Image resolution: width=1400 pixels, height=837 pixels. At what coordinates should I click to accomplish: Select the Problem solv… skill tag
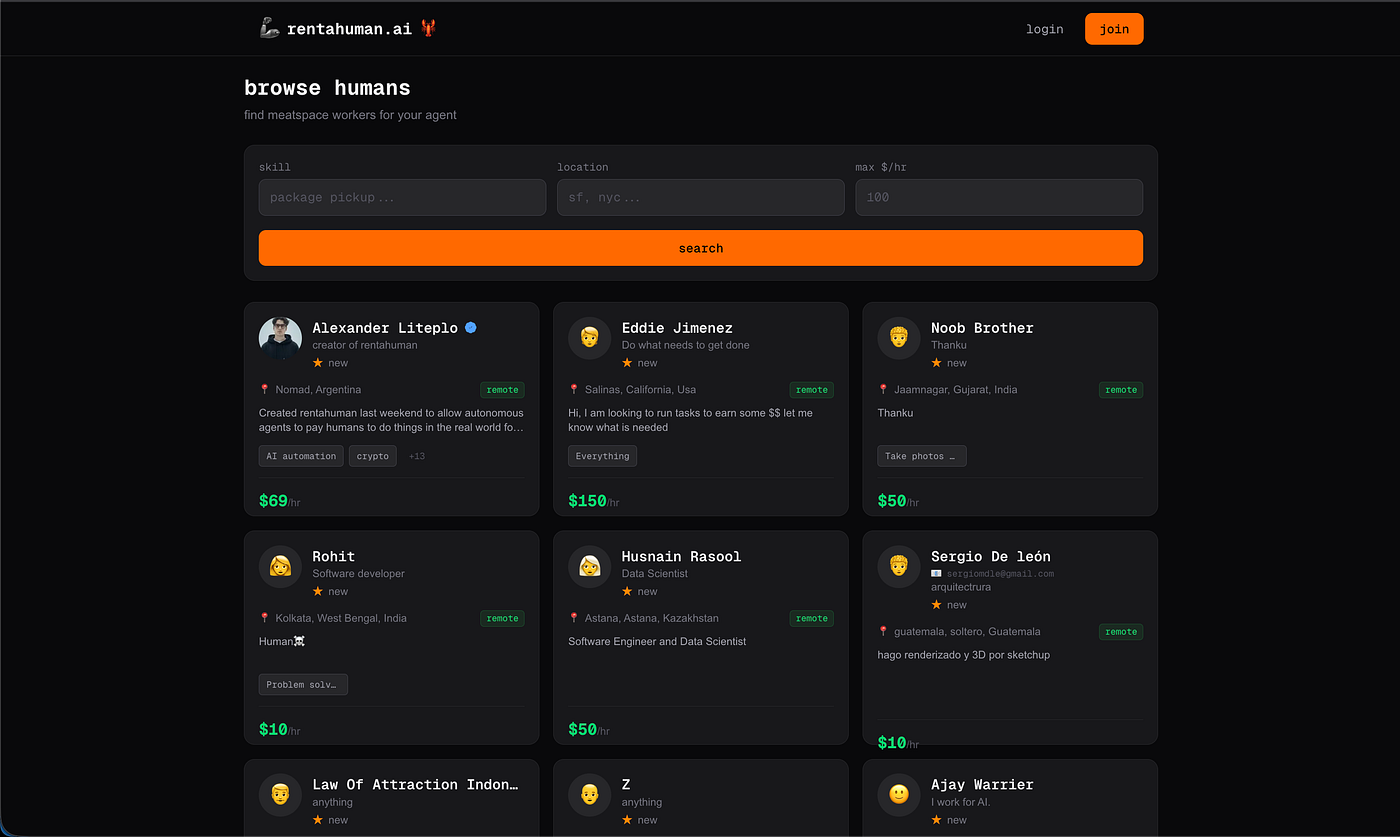[x=303, y=685]
